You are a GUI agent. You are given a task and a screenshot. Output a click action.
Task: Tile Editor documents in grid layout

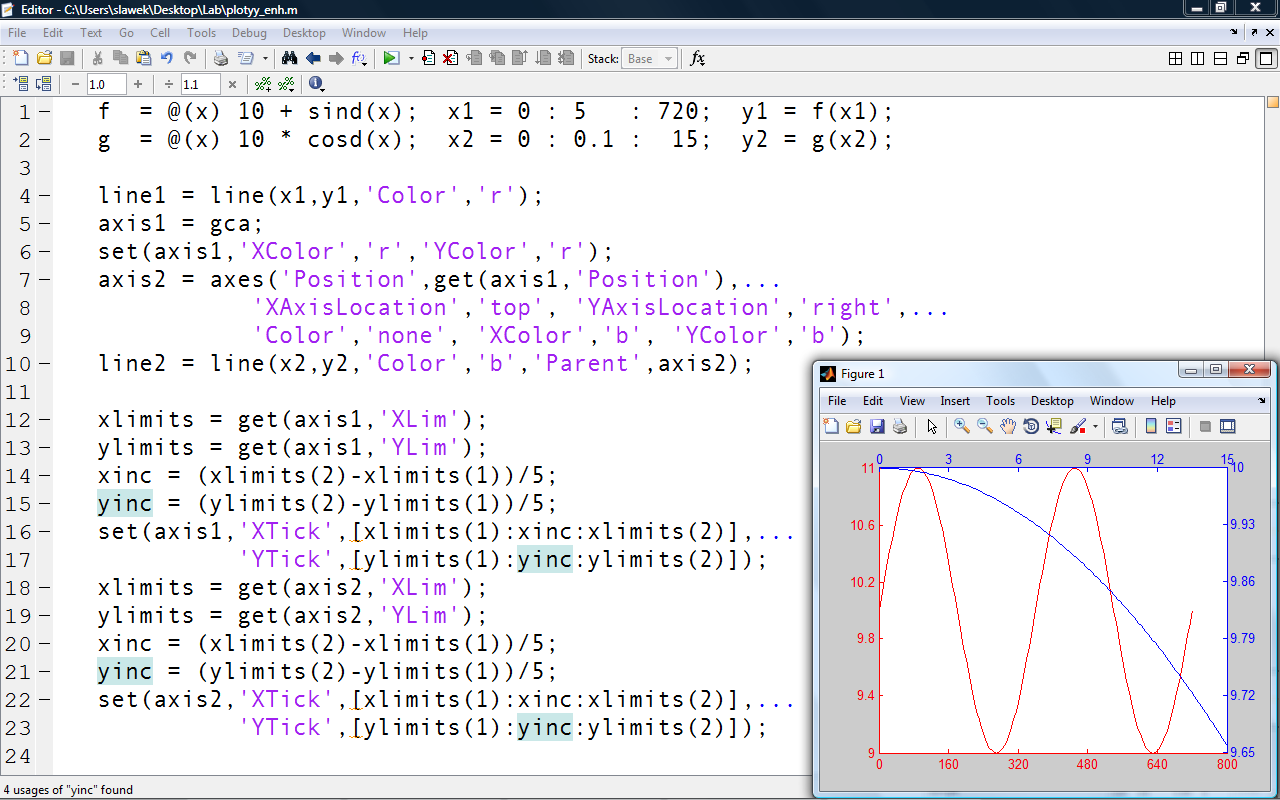[x=1176, y=58]
